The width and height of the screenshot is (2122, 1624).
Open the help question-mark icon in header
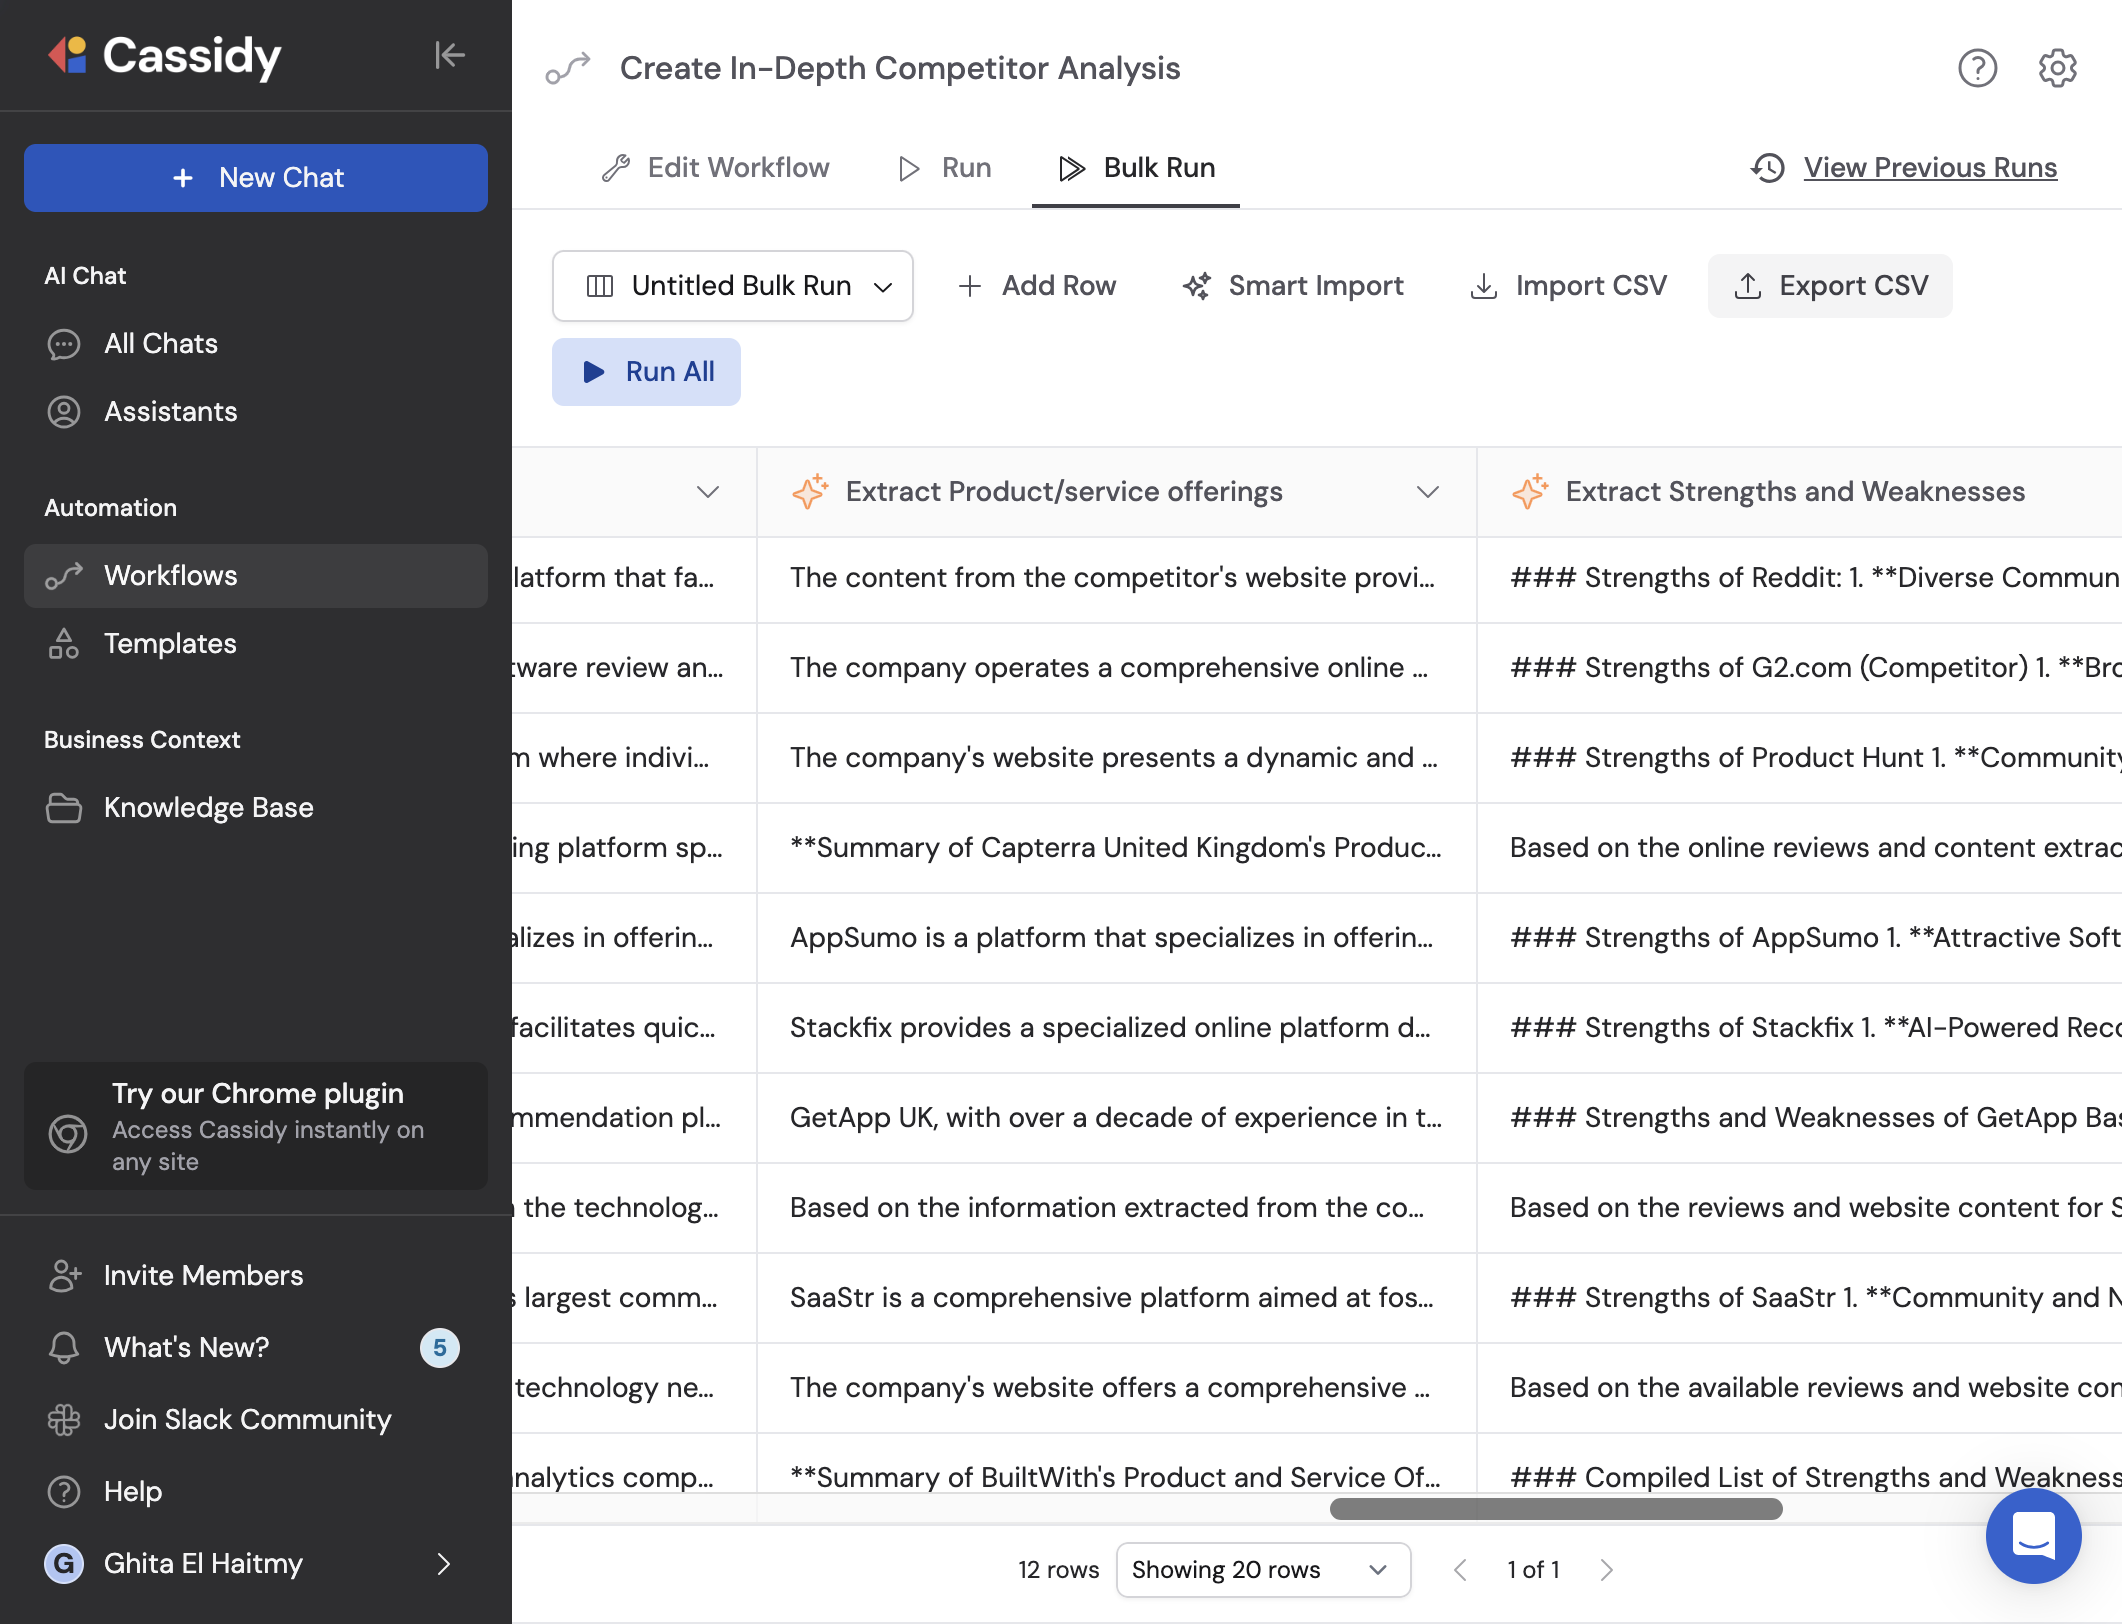[1977, 68]
